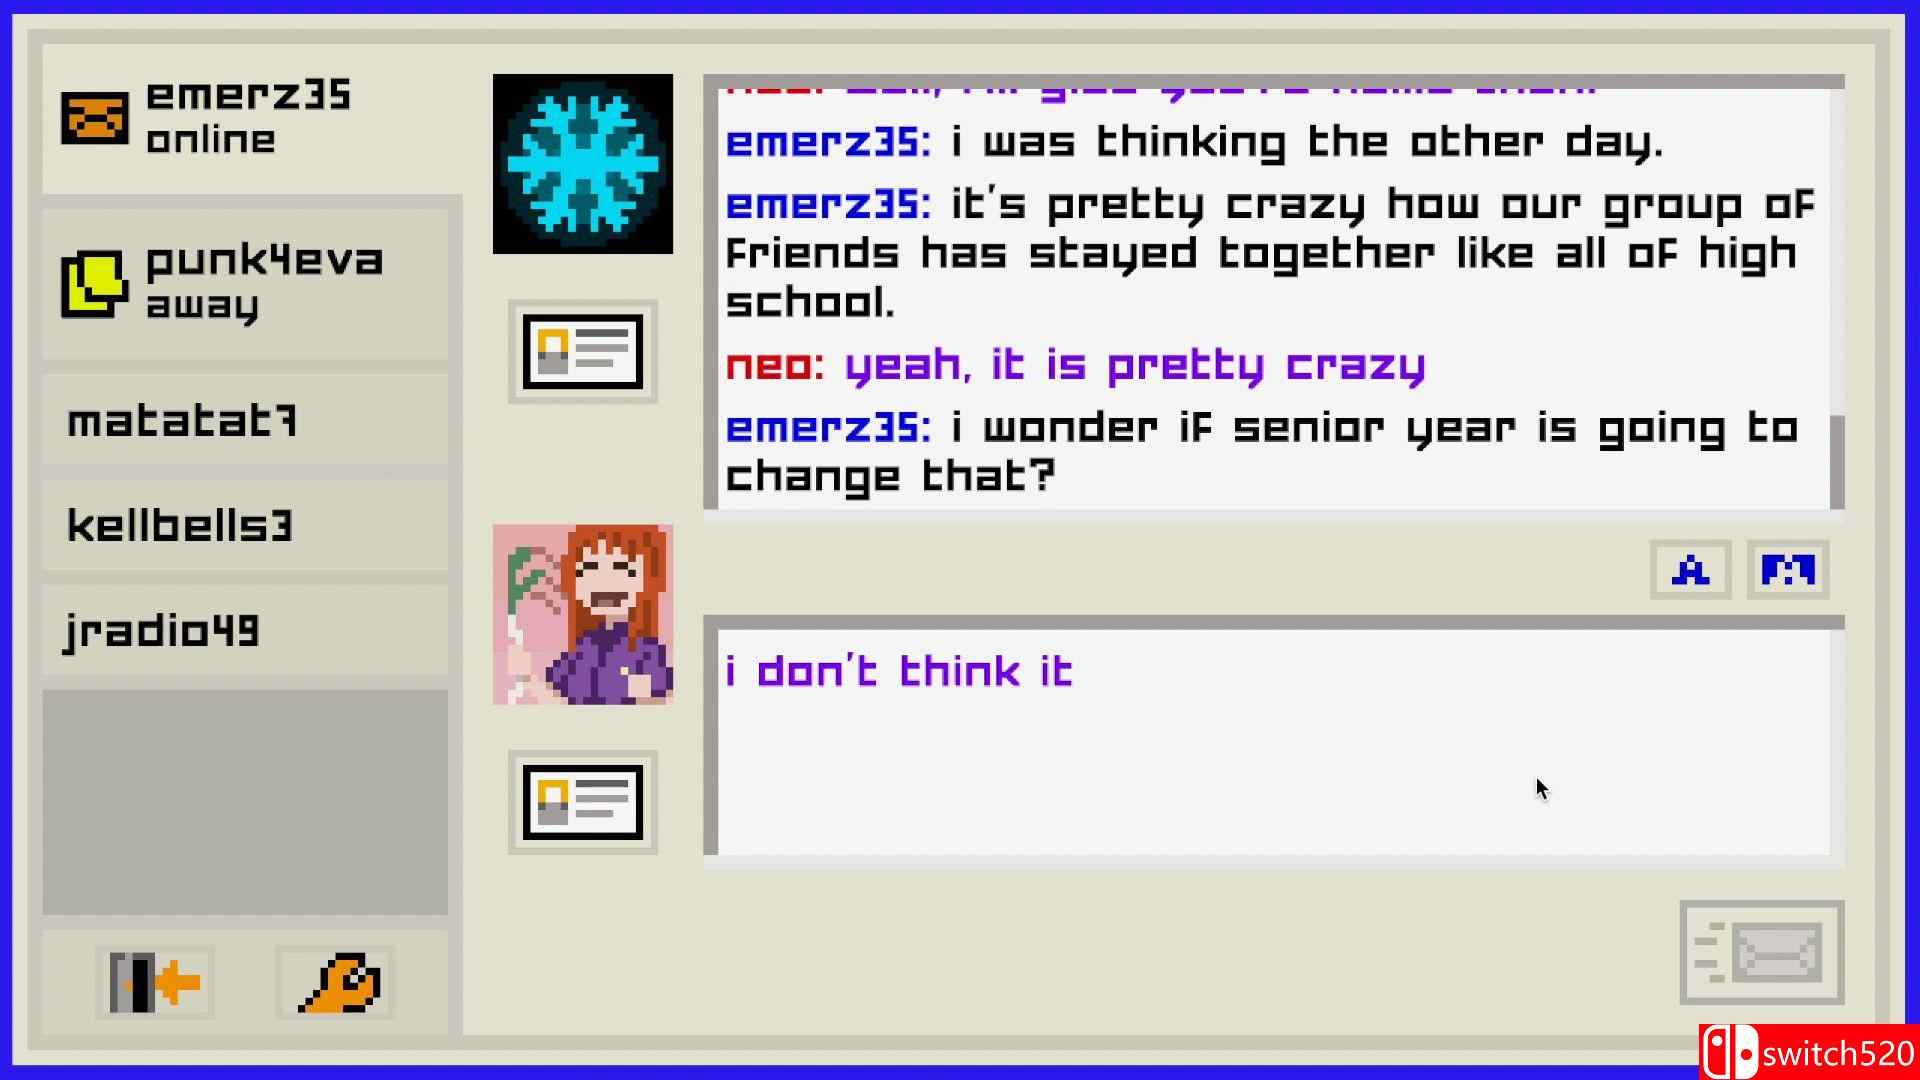1920x1080 pixels.
Task: Select jradio49 in the buddy list
Action: coord(245,630)
